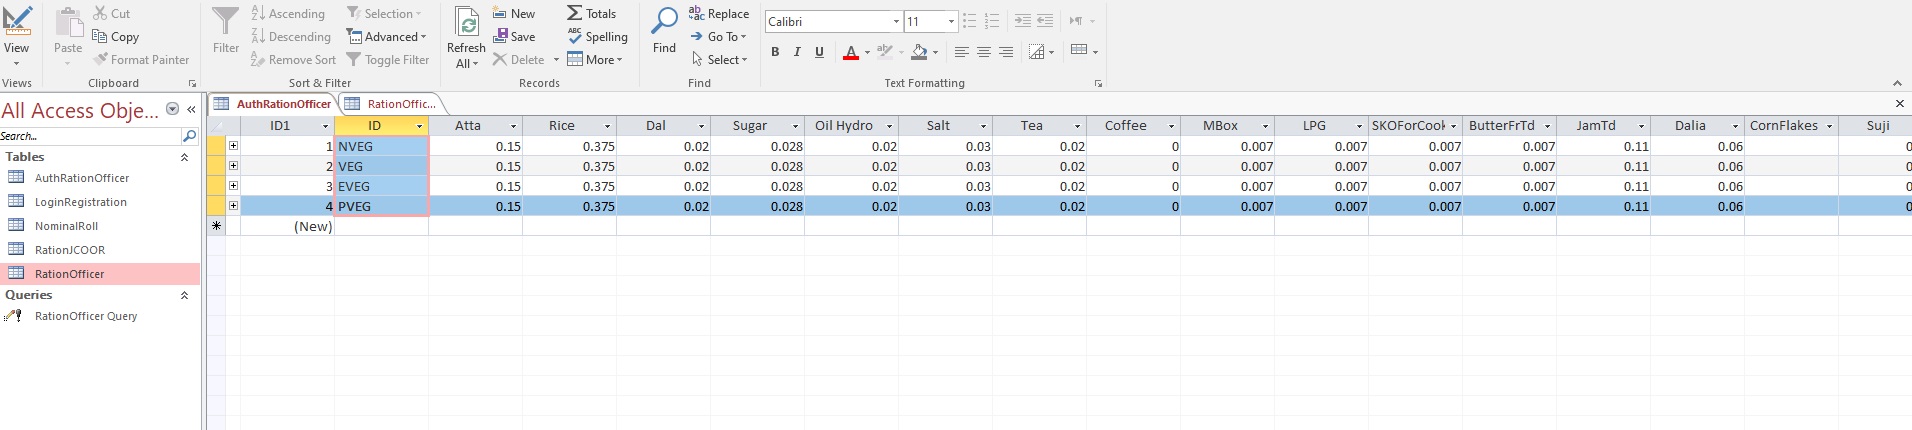Viewport: 1912px width, 430px height.
Task: Click the New record button
Action: [x=514, y=13]
